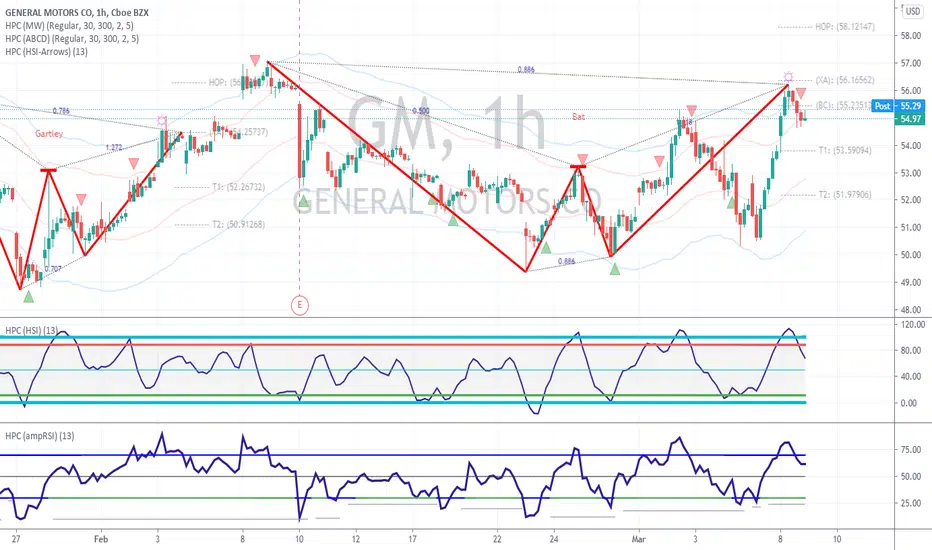Click the 58.00 value on the price axis

pos(911,36)
